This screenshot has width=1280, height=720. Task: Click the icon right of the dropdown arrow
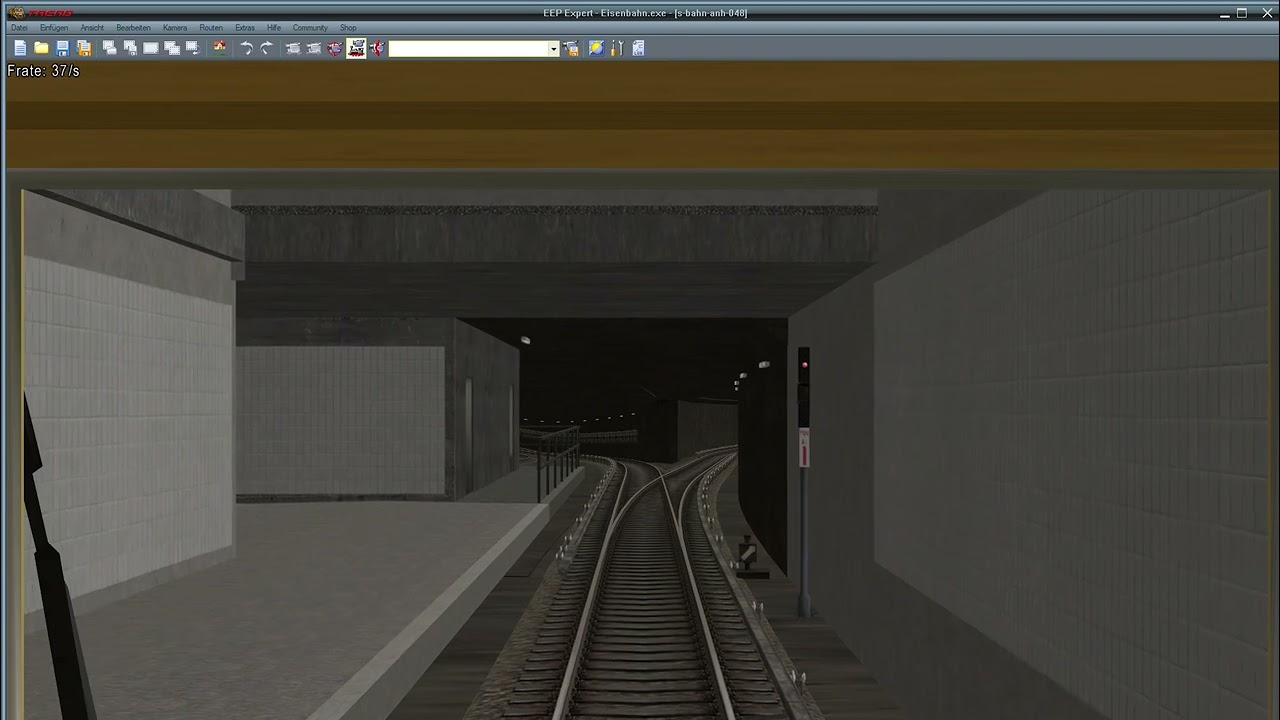point(571,48)
